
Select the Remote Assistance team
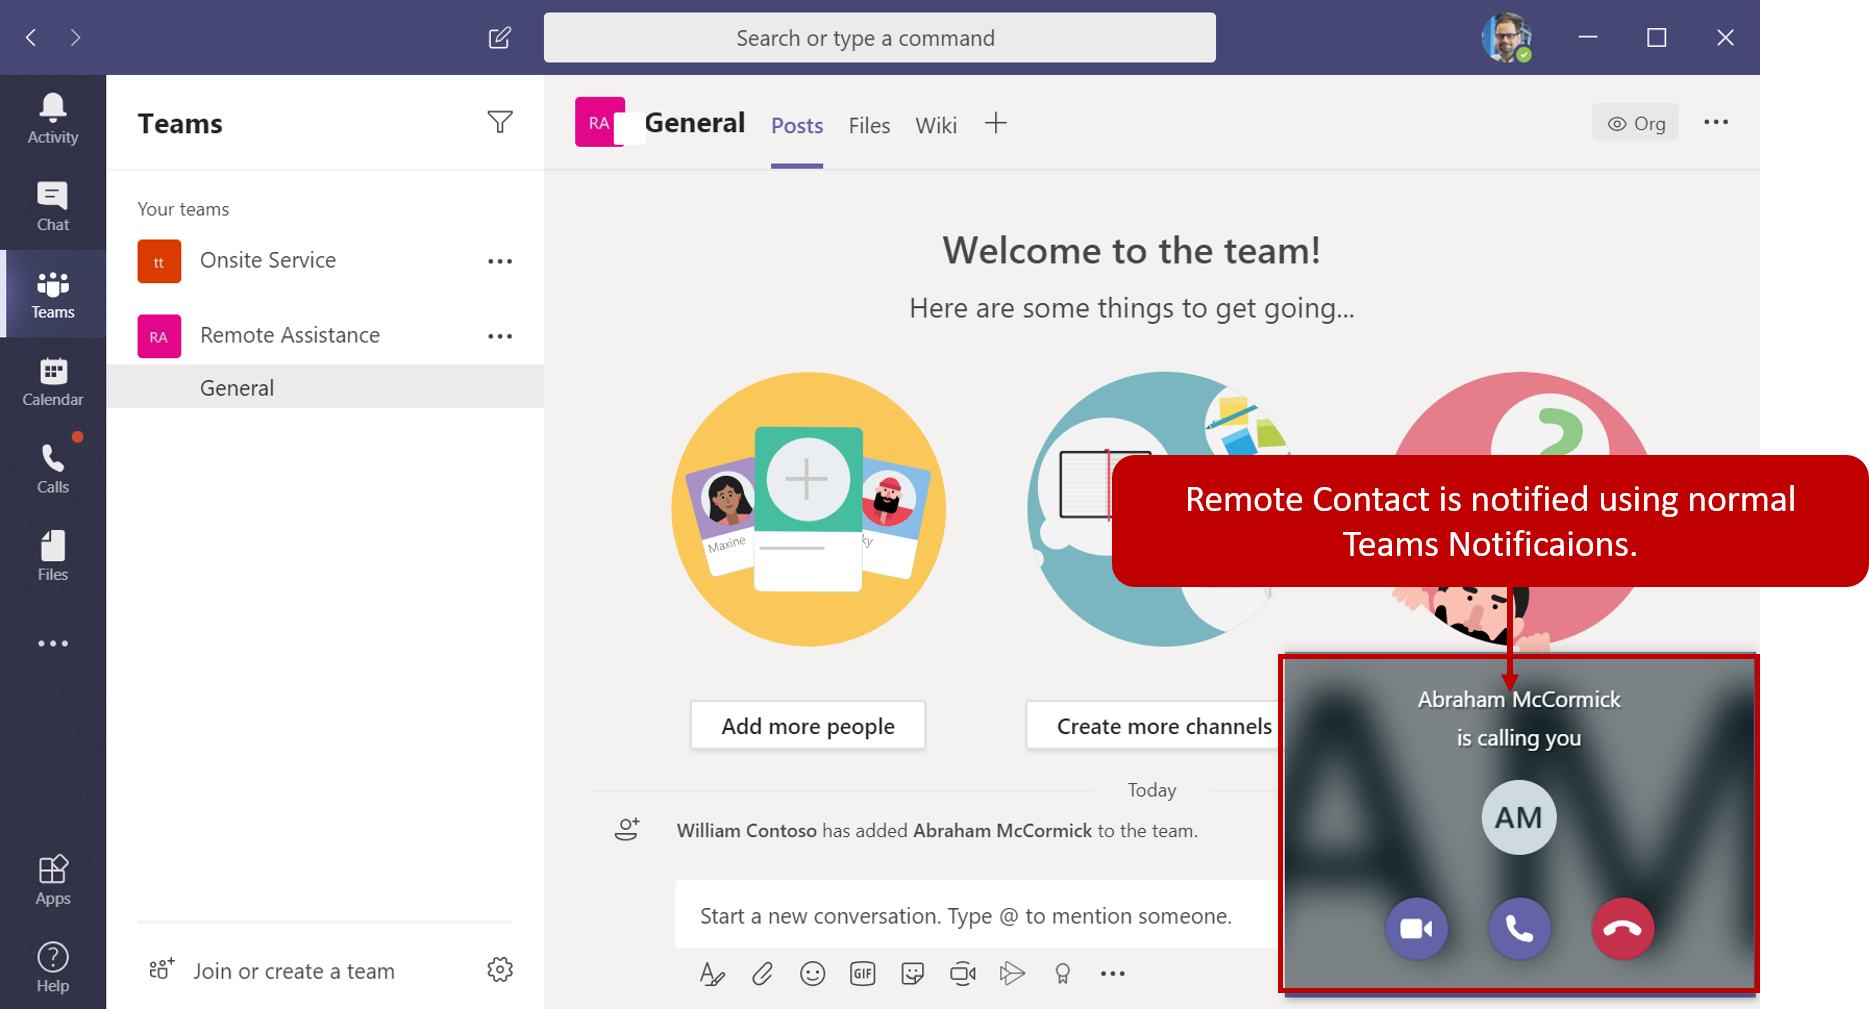(x=325, y=336)
